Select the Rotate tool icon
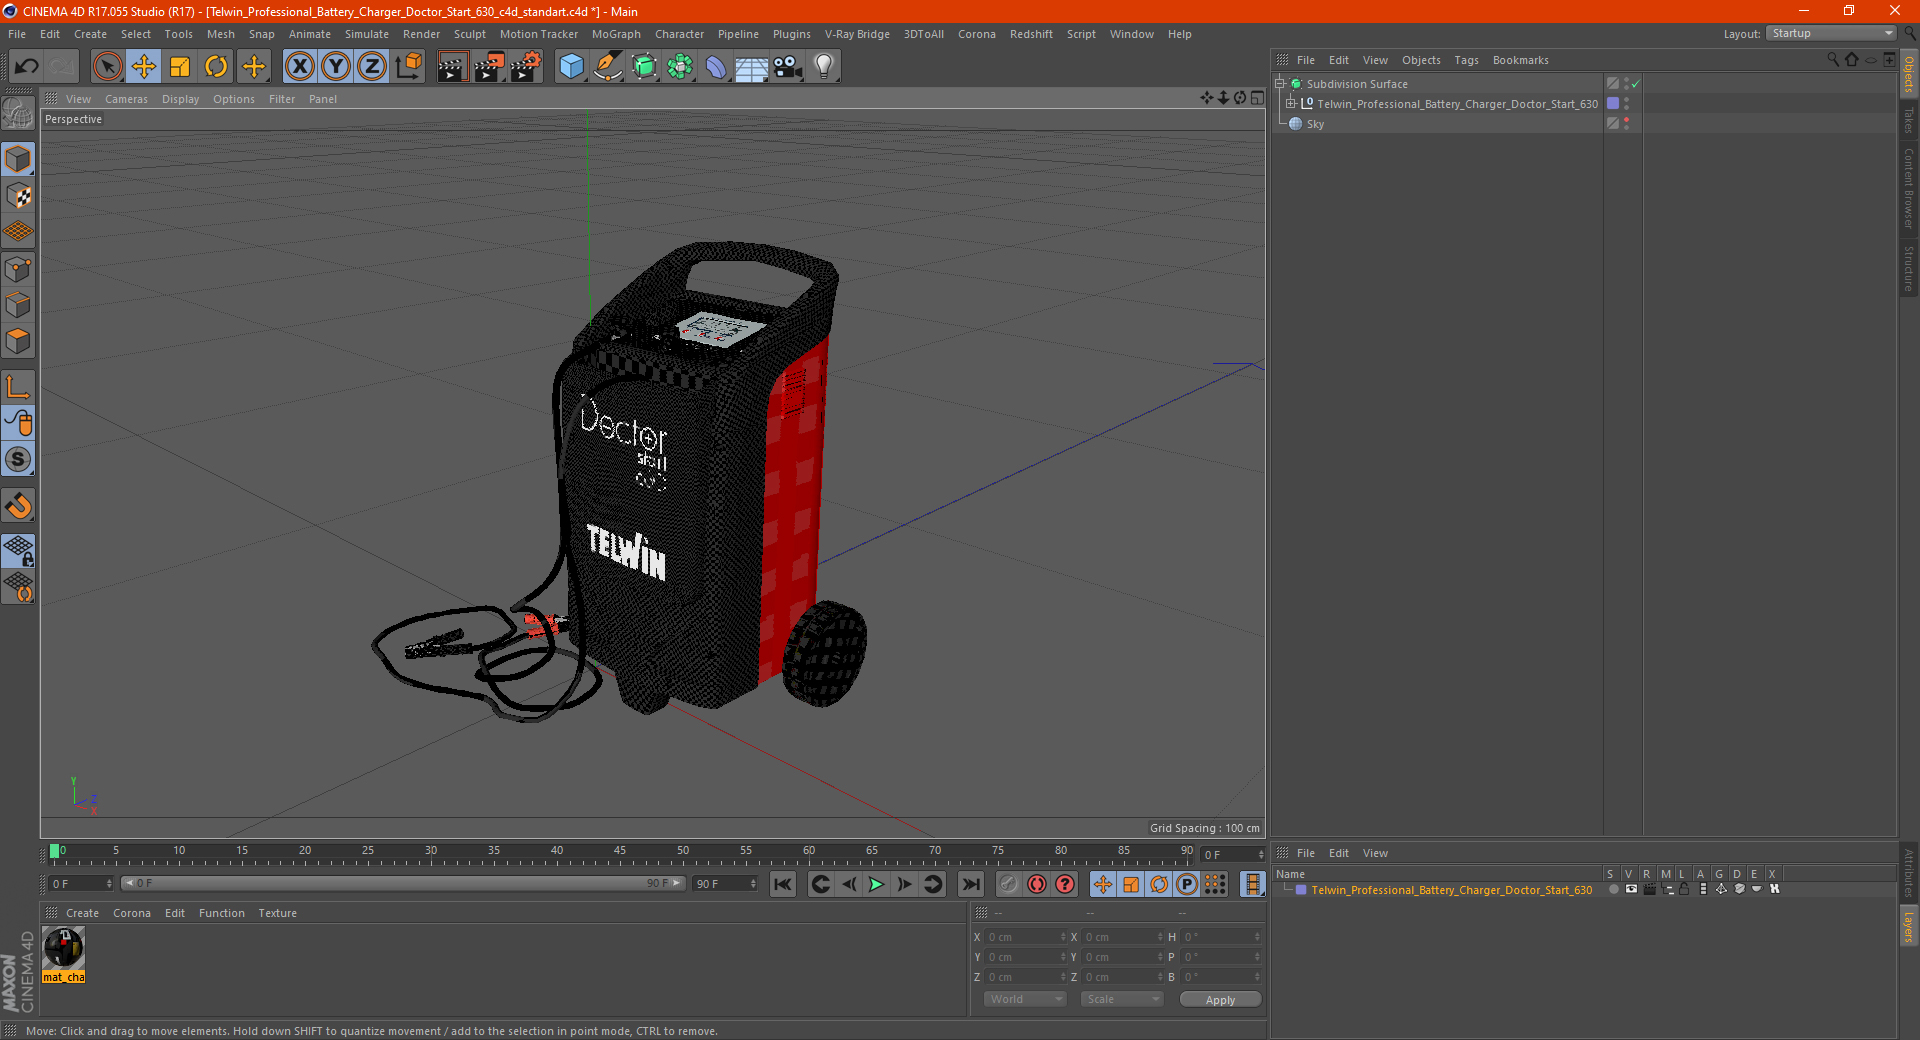Viewport: 1920px width, 1040px height. coord(216,67)
